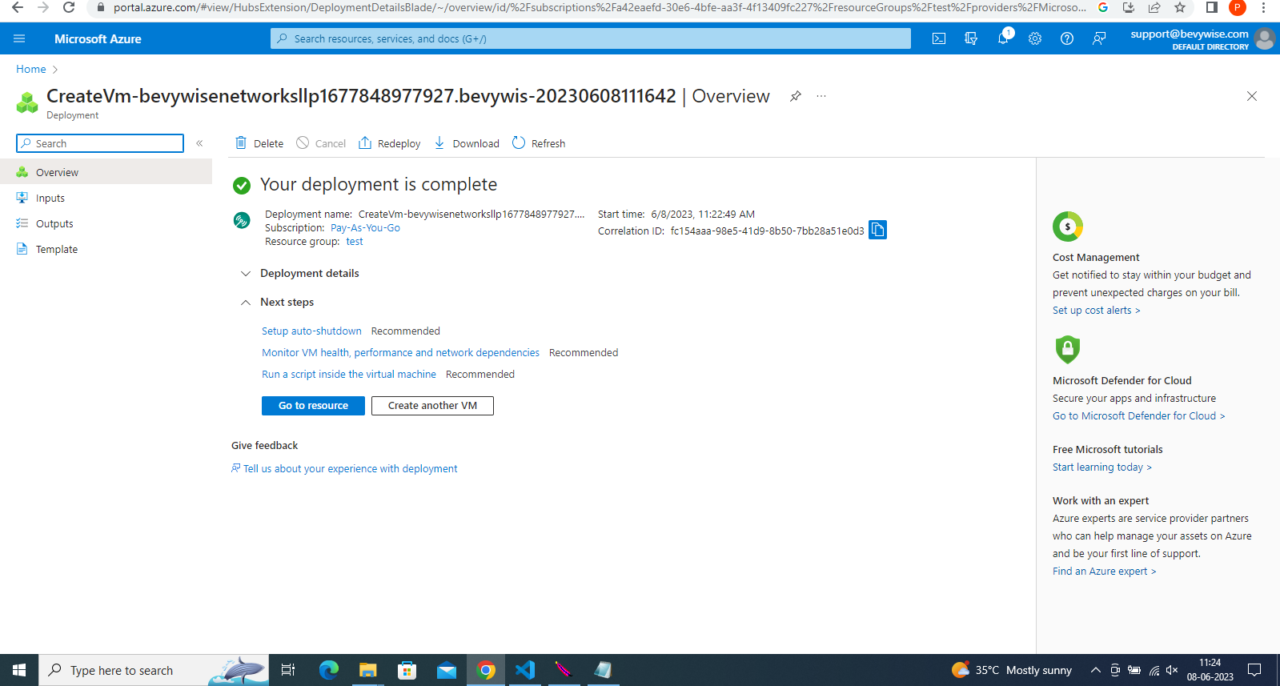Close the deployment overview blade
Image resolution: width=1280 pixels, height=686 pixels.
pyautogui.click(x=1252, y=96)
